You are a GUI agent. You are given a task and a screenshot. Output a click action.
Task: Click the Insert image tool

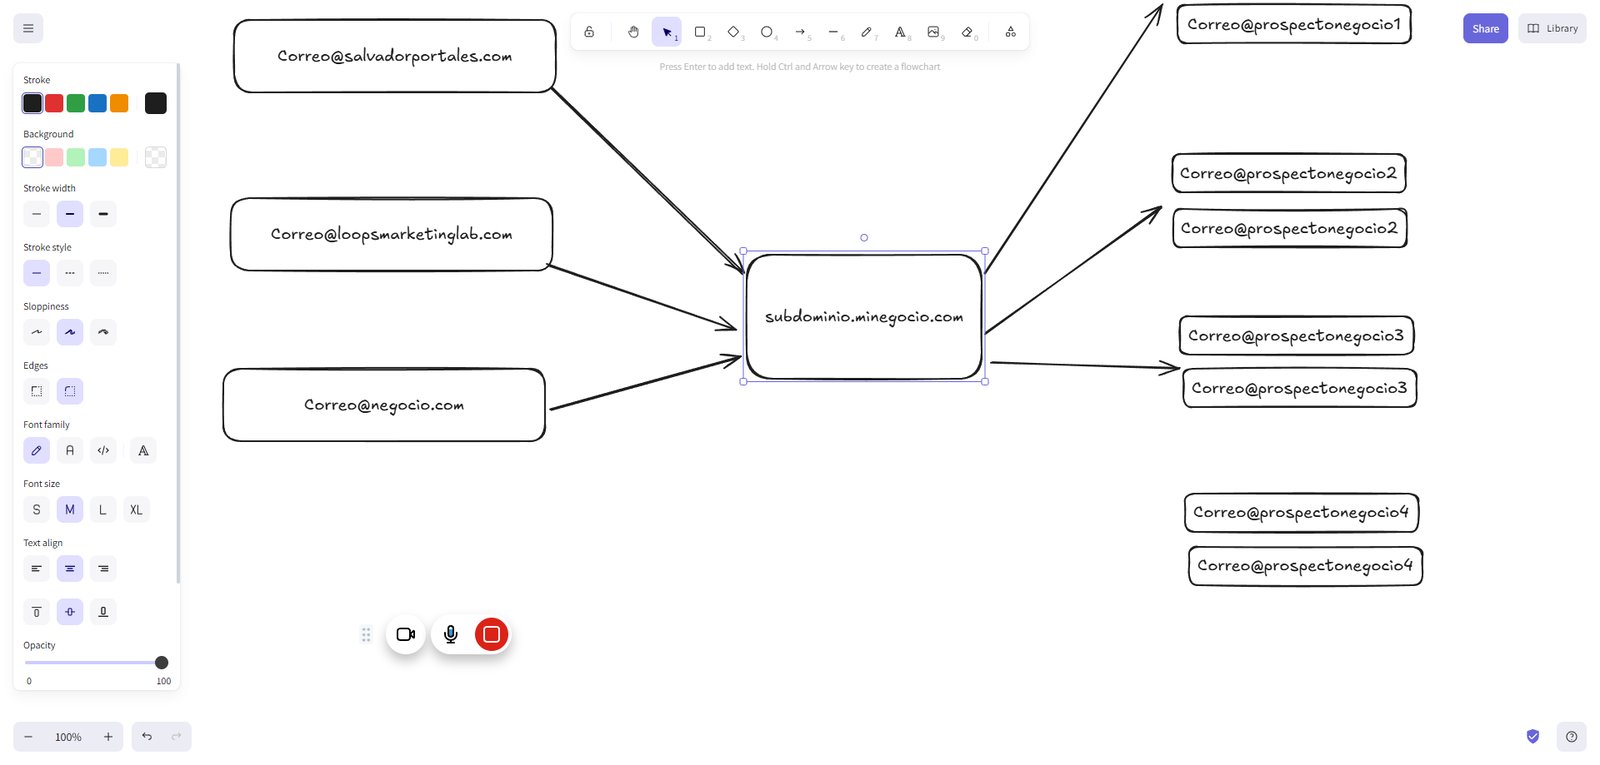tap(933, 32)
